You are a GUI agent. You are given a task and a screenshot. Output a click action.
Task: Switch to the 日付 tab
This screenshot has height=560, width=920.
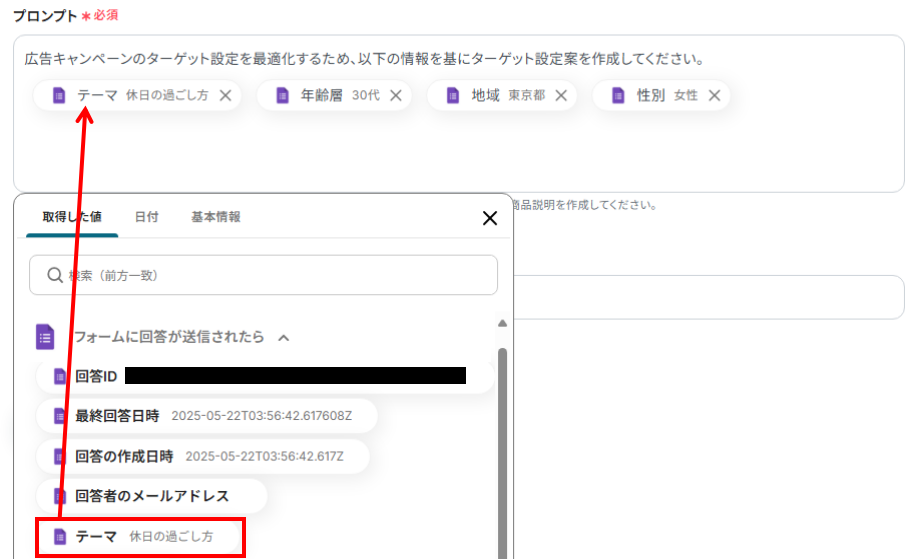pyautogui.click(x=147, y=217)
